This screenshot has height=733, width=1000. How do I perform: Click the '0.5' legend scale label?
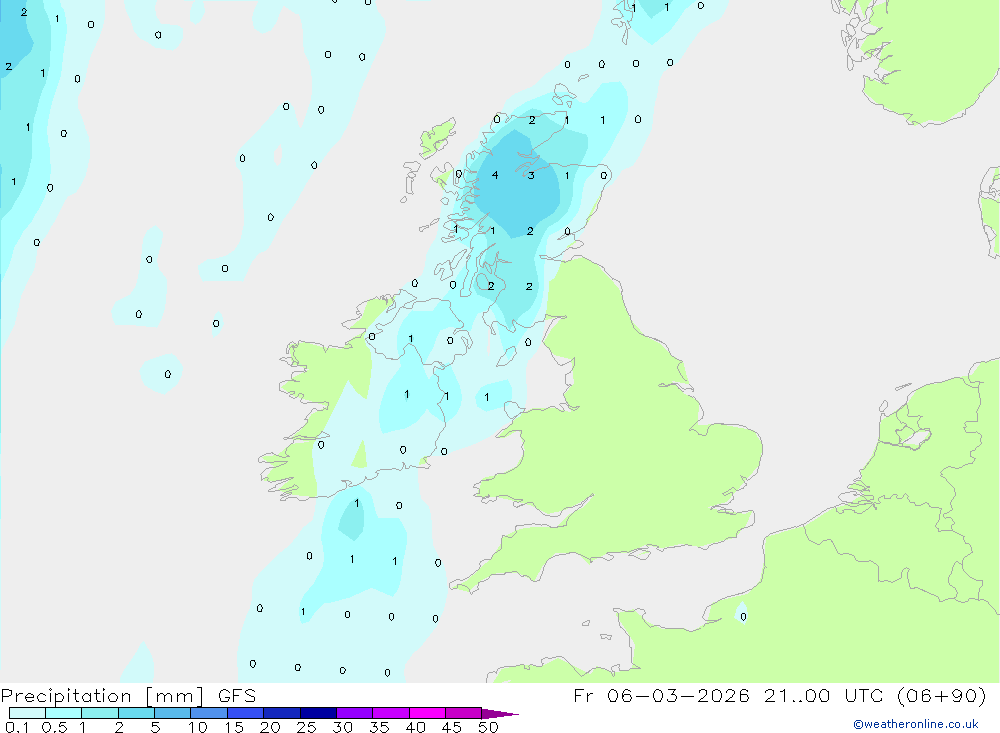click(x=54, y=727)
